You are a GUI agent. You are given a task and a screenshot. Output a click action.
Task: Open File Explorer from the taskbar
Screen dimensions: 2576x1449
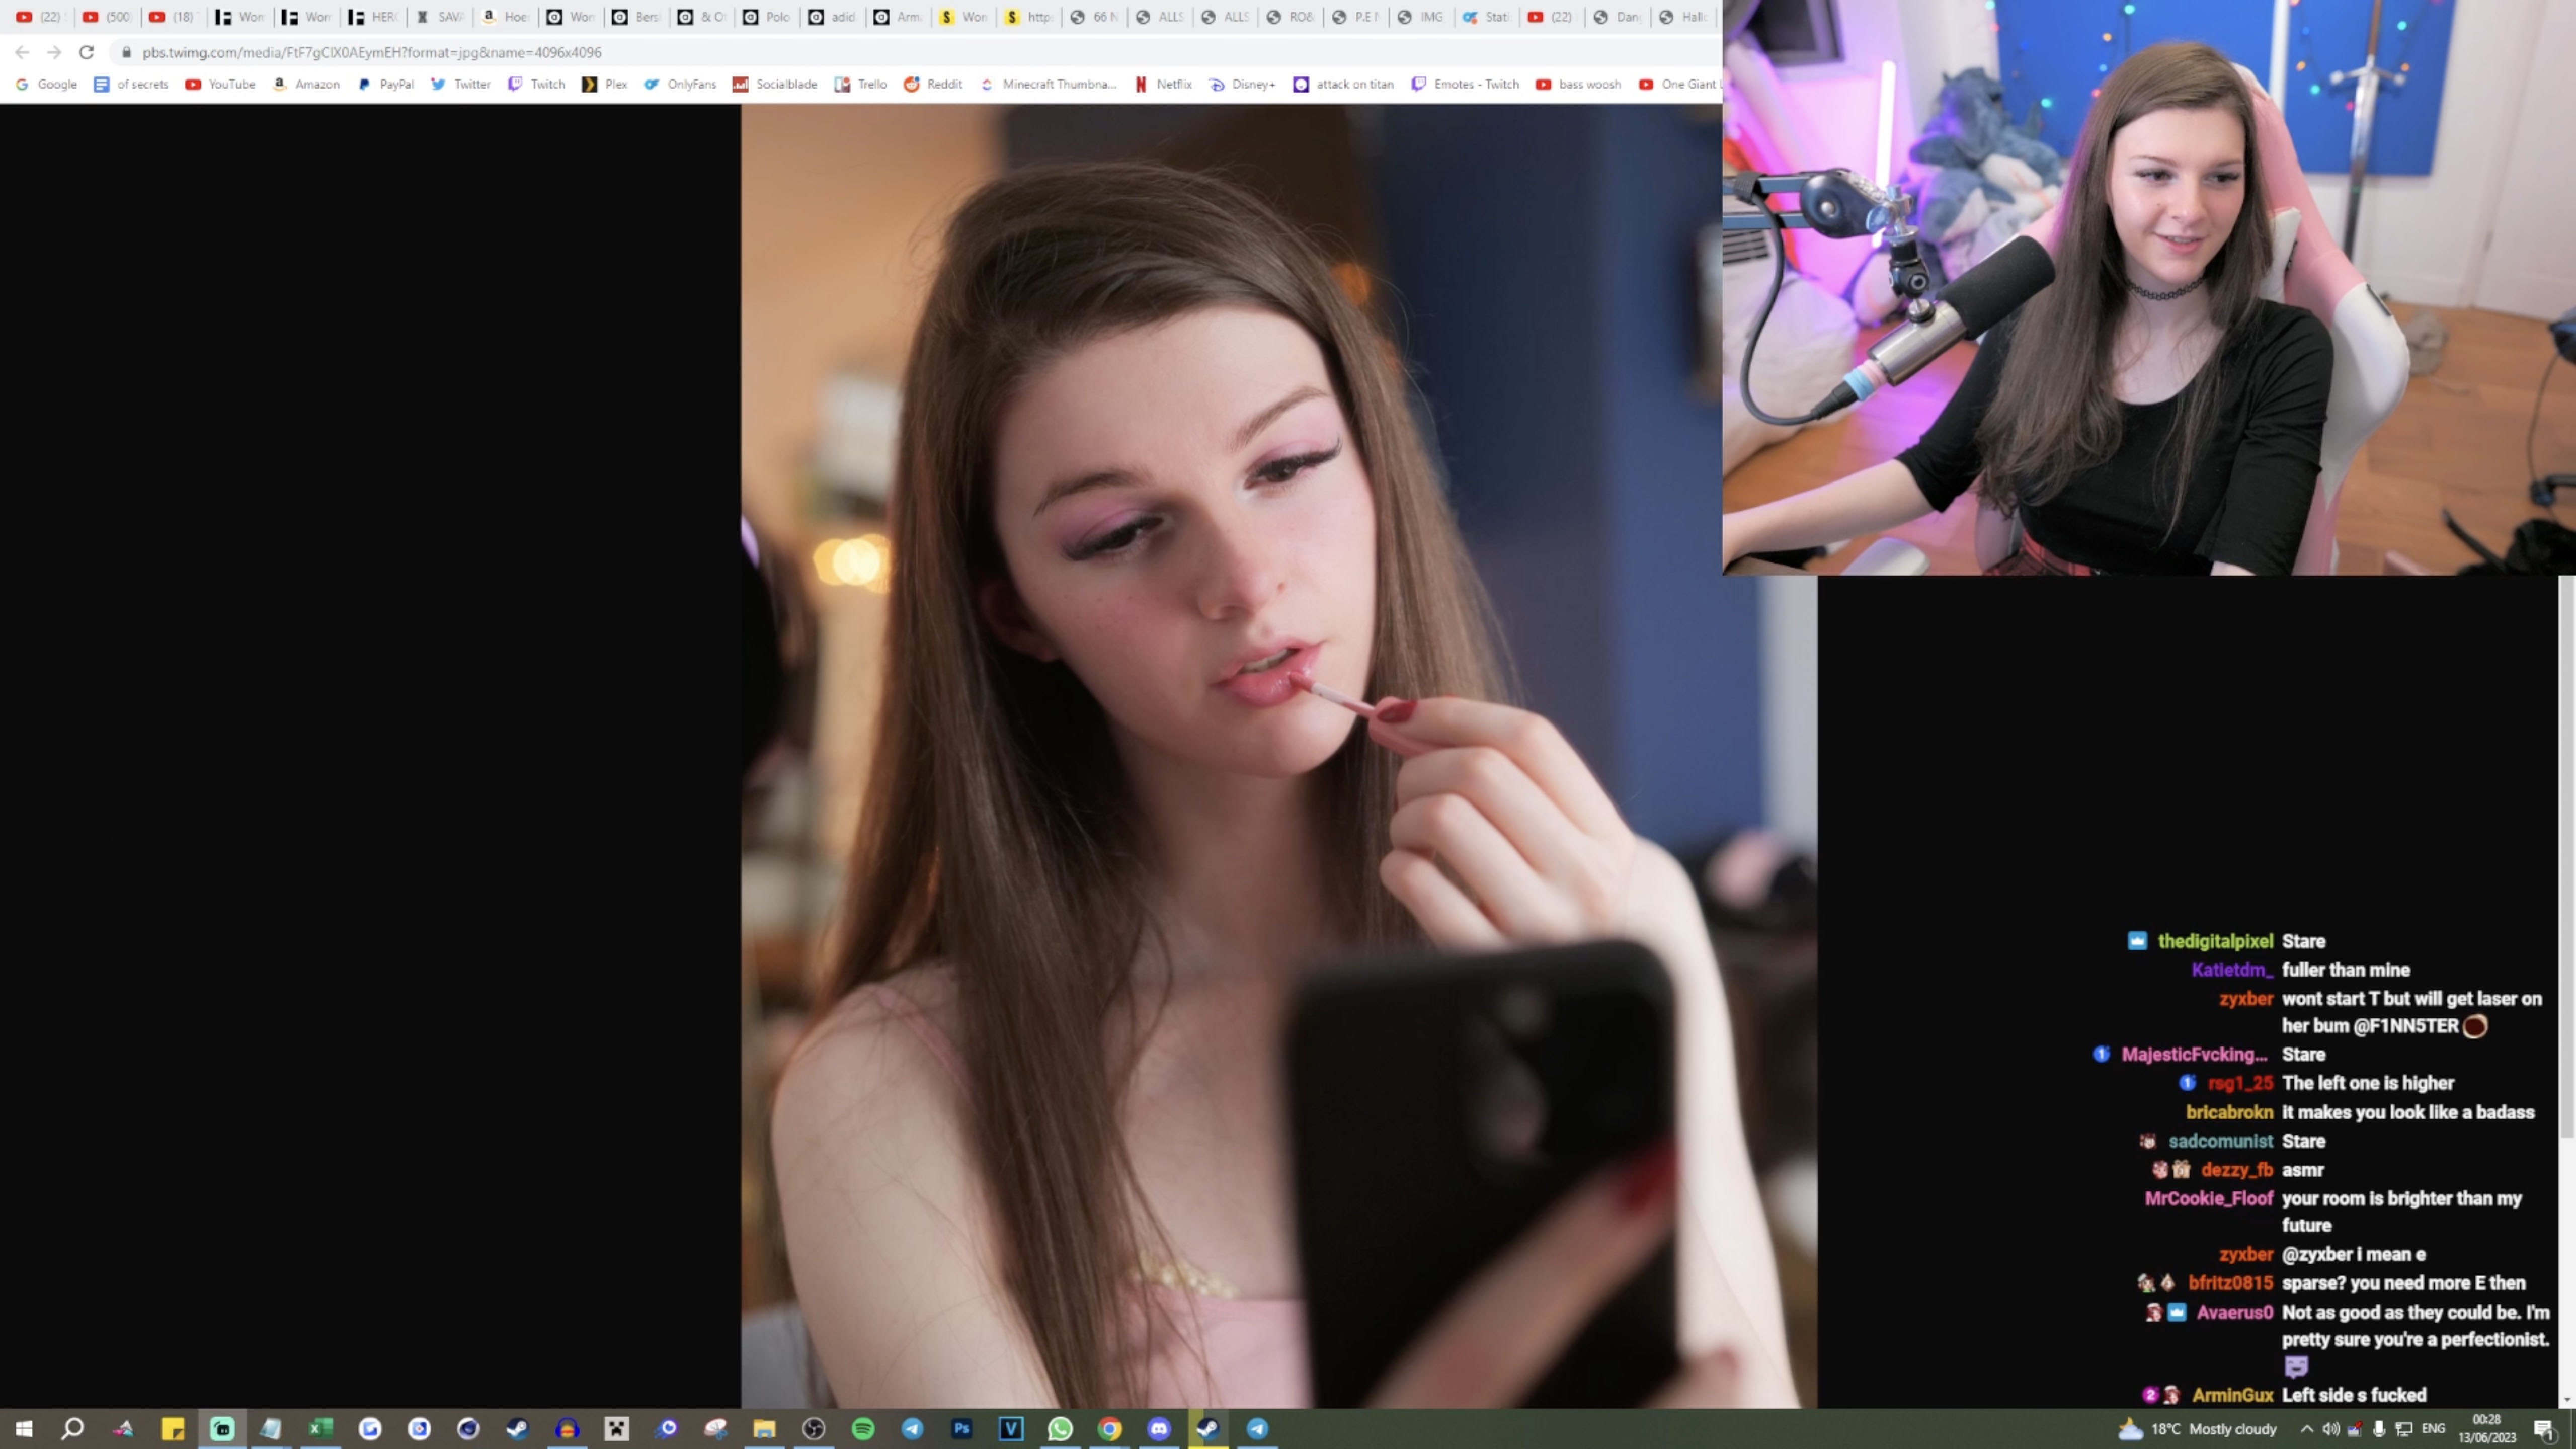click(764, 1428)
